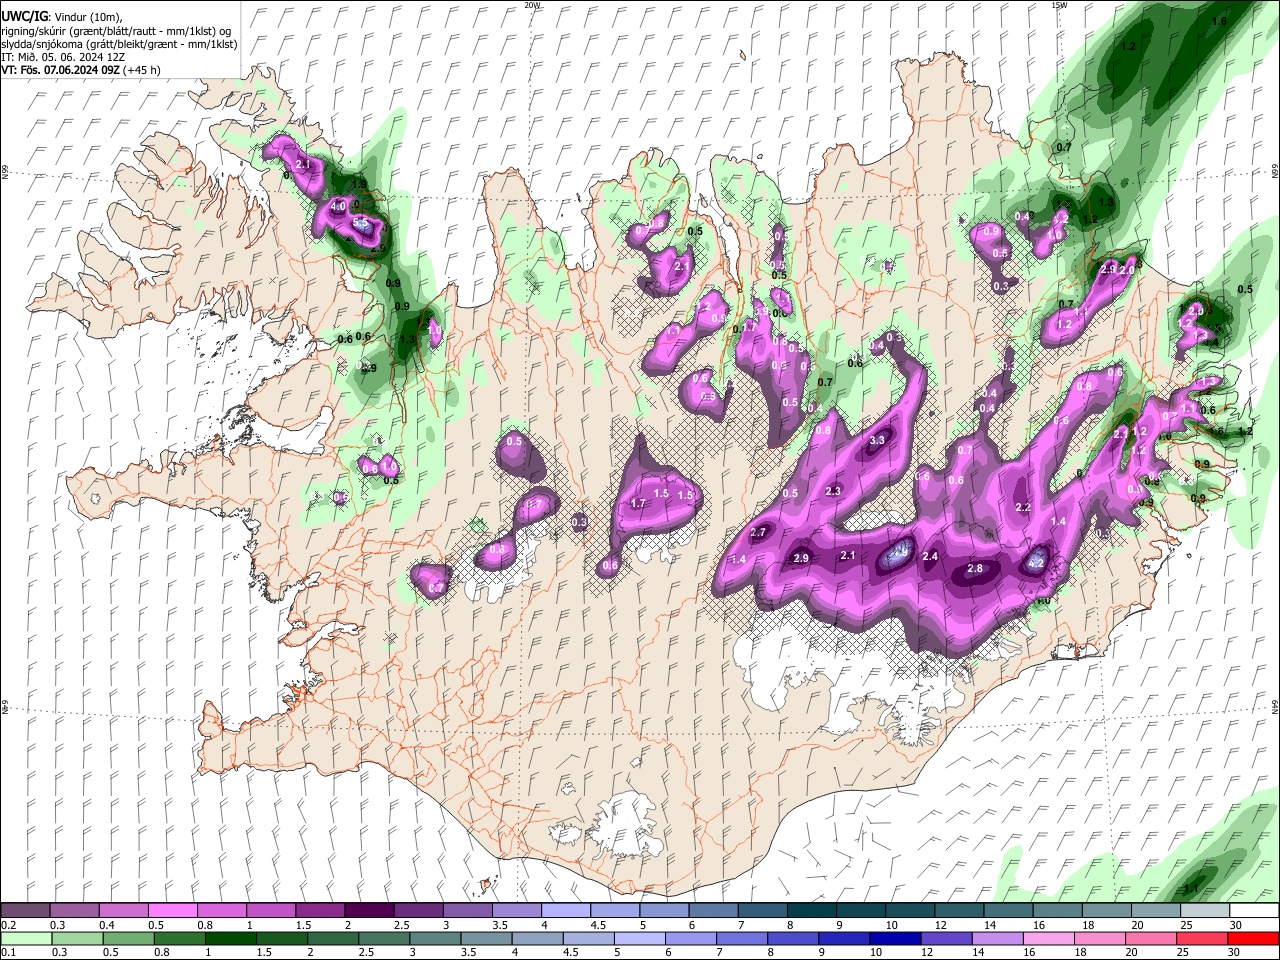Screen dimensions: 1280x960
Task: Click the '1.7' precipitation value on the map
Action: [x=638, y=504]
